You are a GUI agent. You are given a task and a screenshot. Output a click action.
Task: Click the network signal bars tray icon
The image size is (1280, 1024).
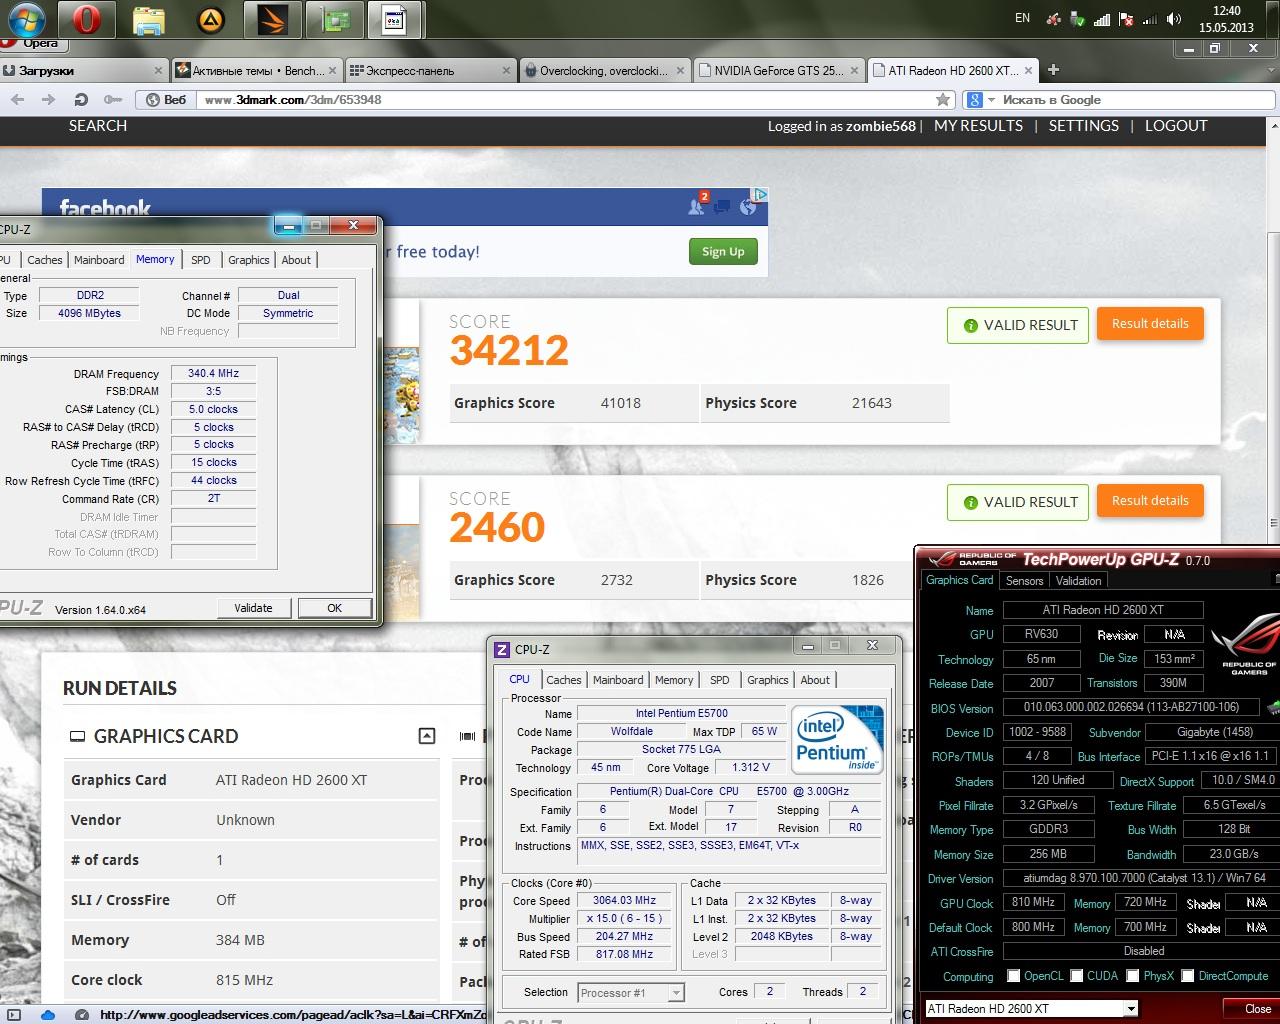1101,19
